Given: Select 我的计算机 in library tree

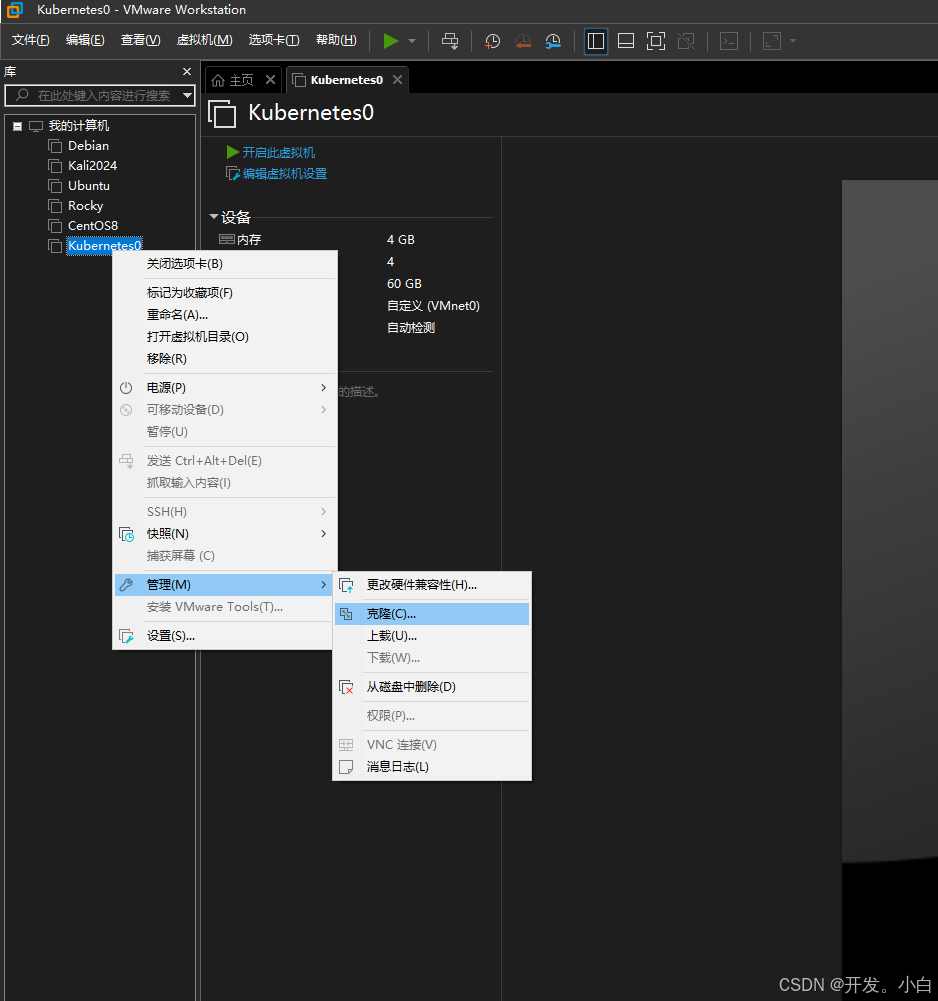Looking at the screenshot, I should pos(79,126).
